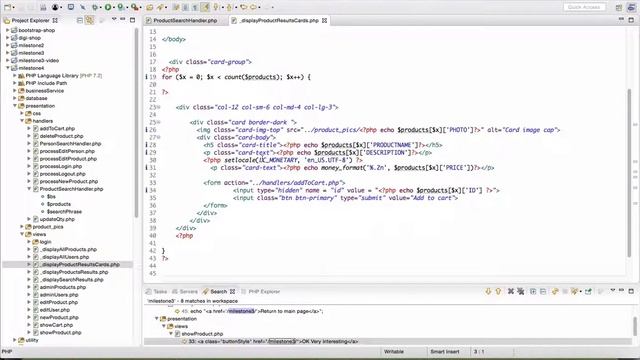The width and height of the screenshot is (640, 360).
Task: Click in the Quick Access field
Action: pos(584,7)
